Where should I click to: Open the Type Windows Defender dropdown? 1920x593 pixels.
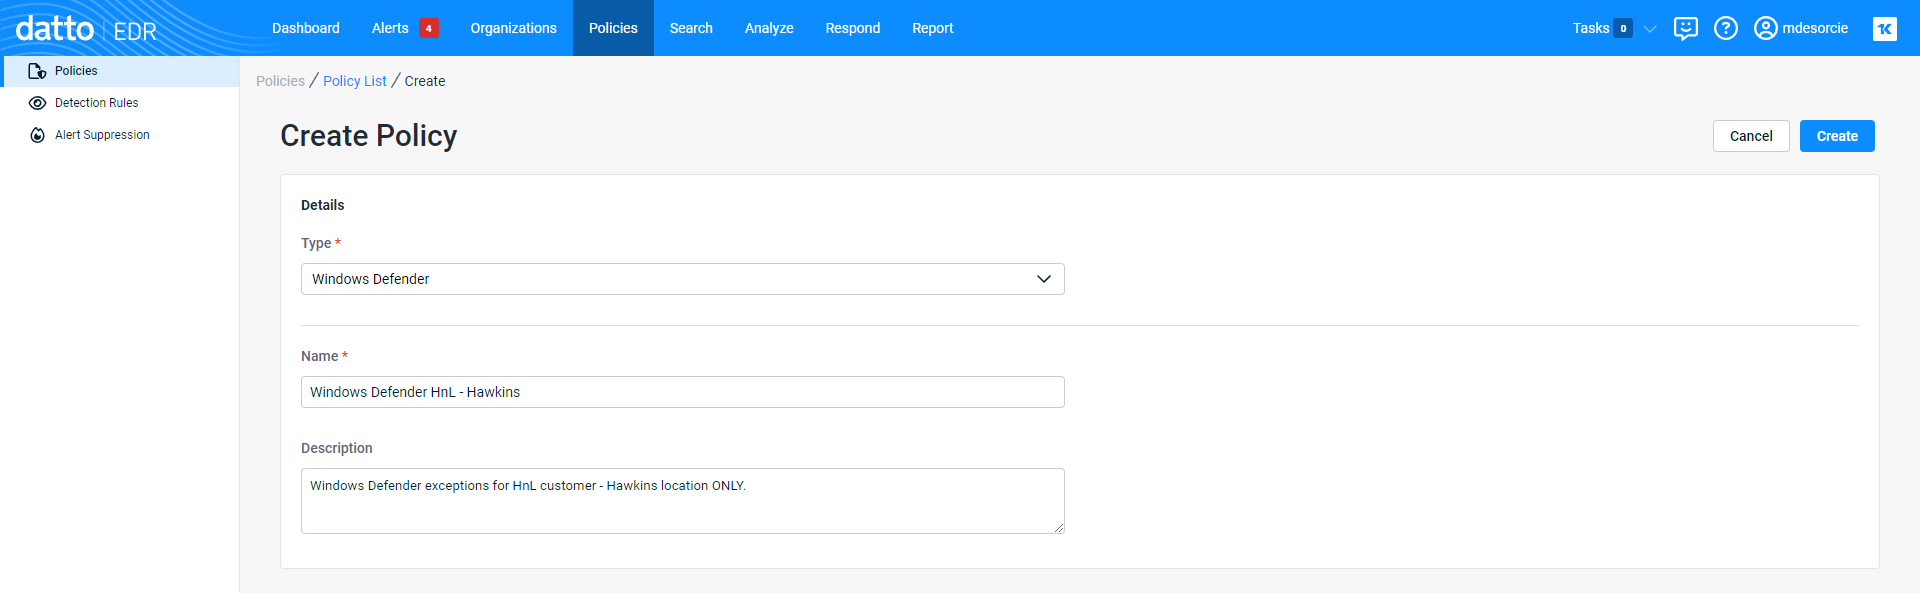coord(683,279)
